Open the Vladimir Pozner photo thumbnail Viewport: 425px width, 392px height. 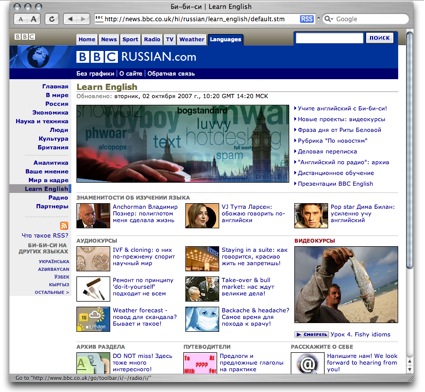pyautogui.click(x=93, y=216)
